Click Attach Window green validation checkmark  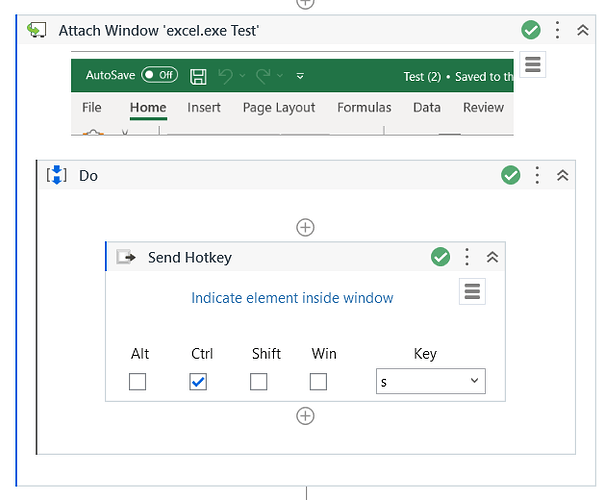531,30
